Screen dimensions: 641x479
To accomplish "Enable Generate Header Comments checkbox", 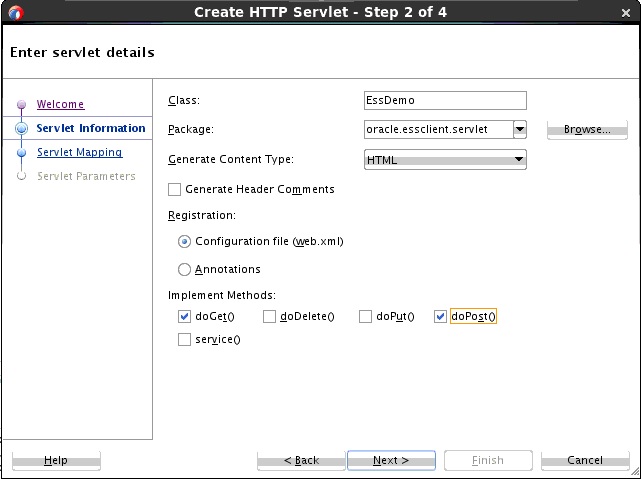I will coord(175,190).
